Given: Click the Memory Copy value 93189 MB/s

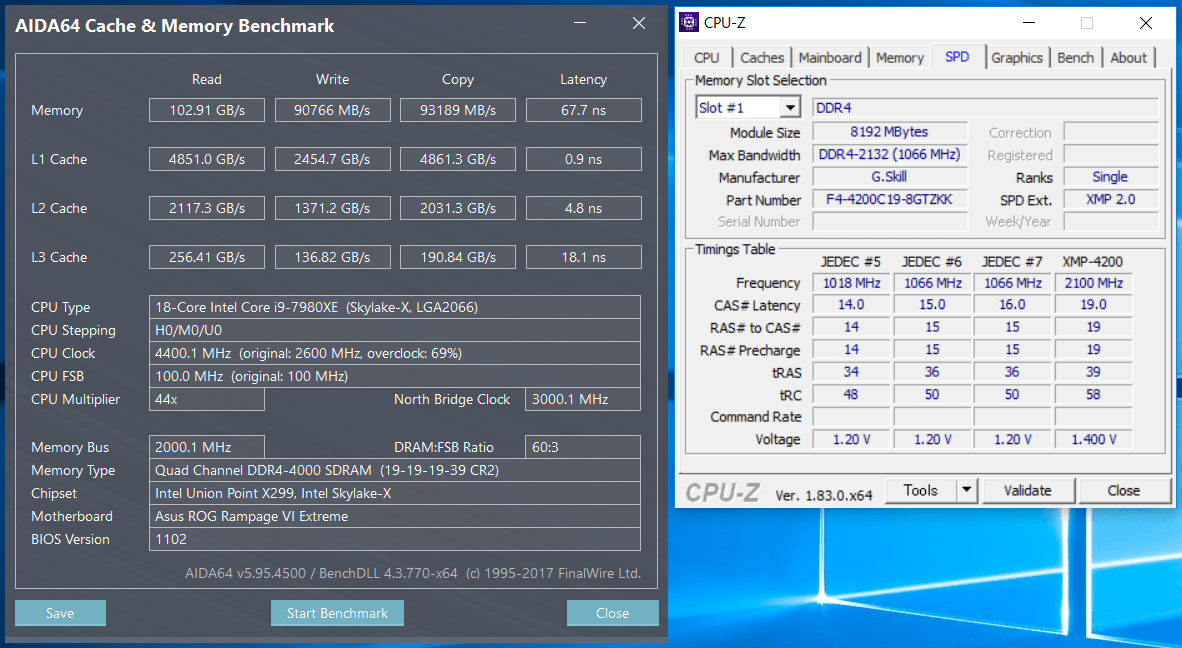Looking at the screenshot, I should pos(458,110).
